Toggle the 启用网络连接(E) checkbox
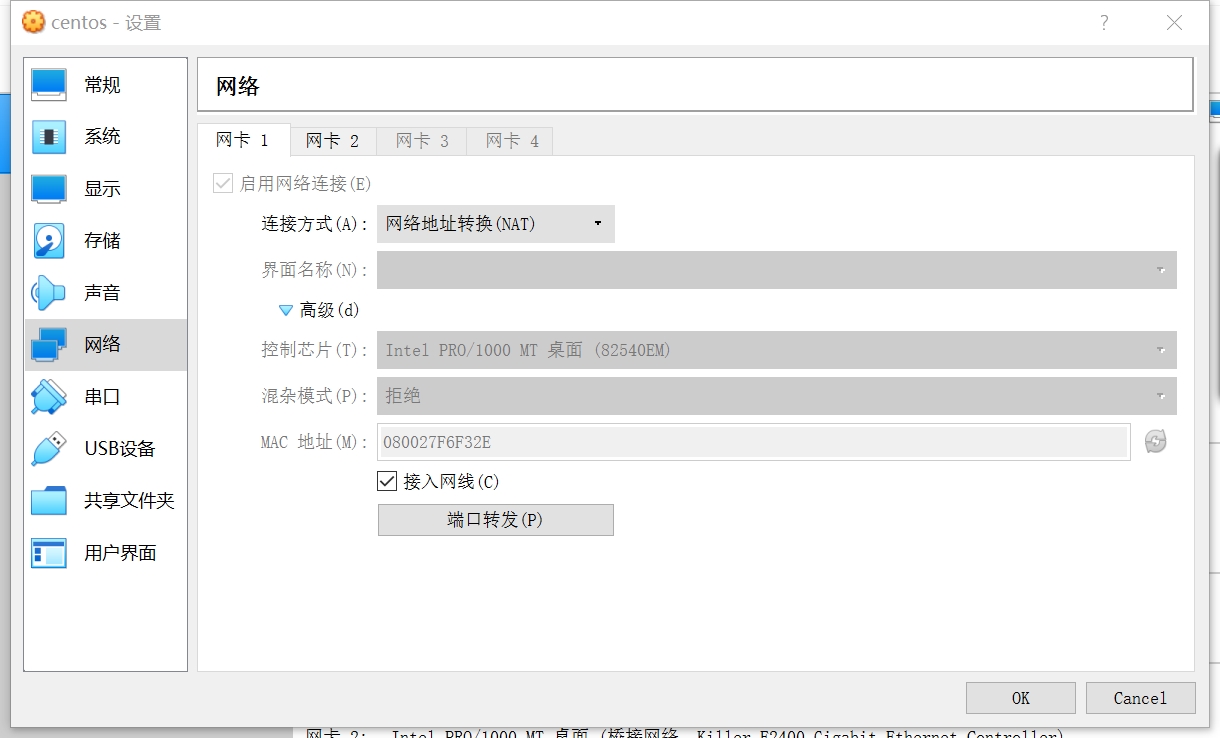The height and width of the screenshot is (738, 1220). (221, 183)
